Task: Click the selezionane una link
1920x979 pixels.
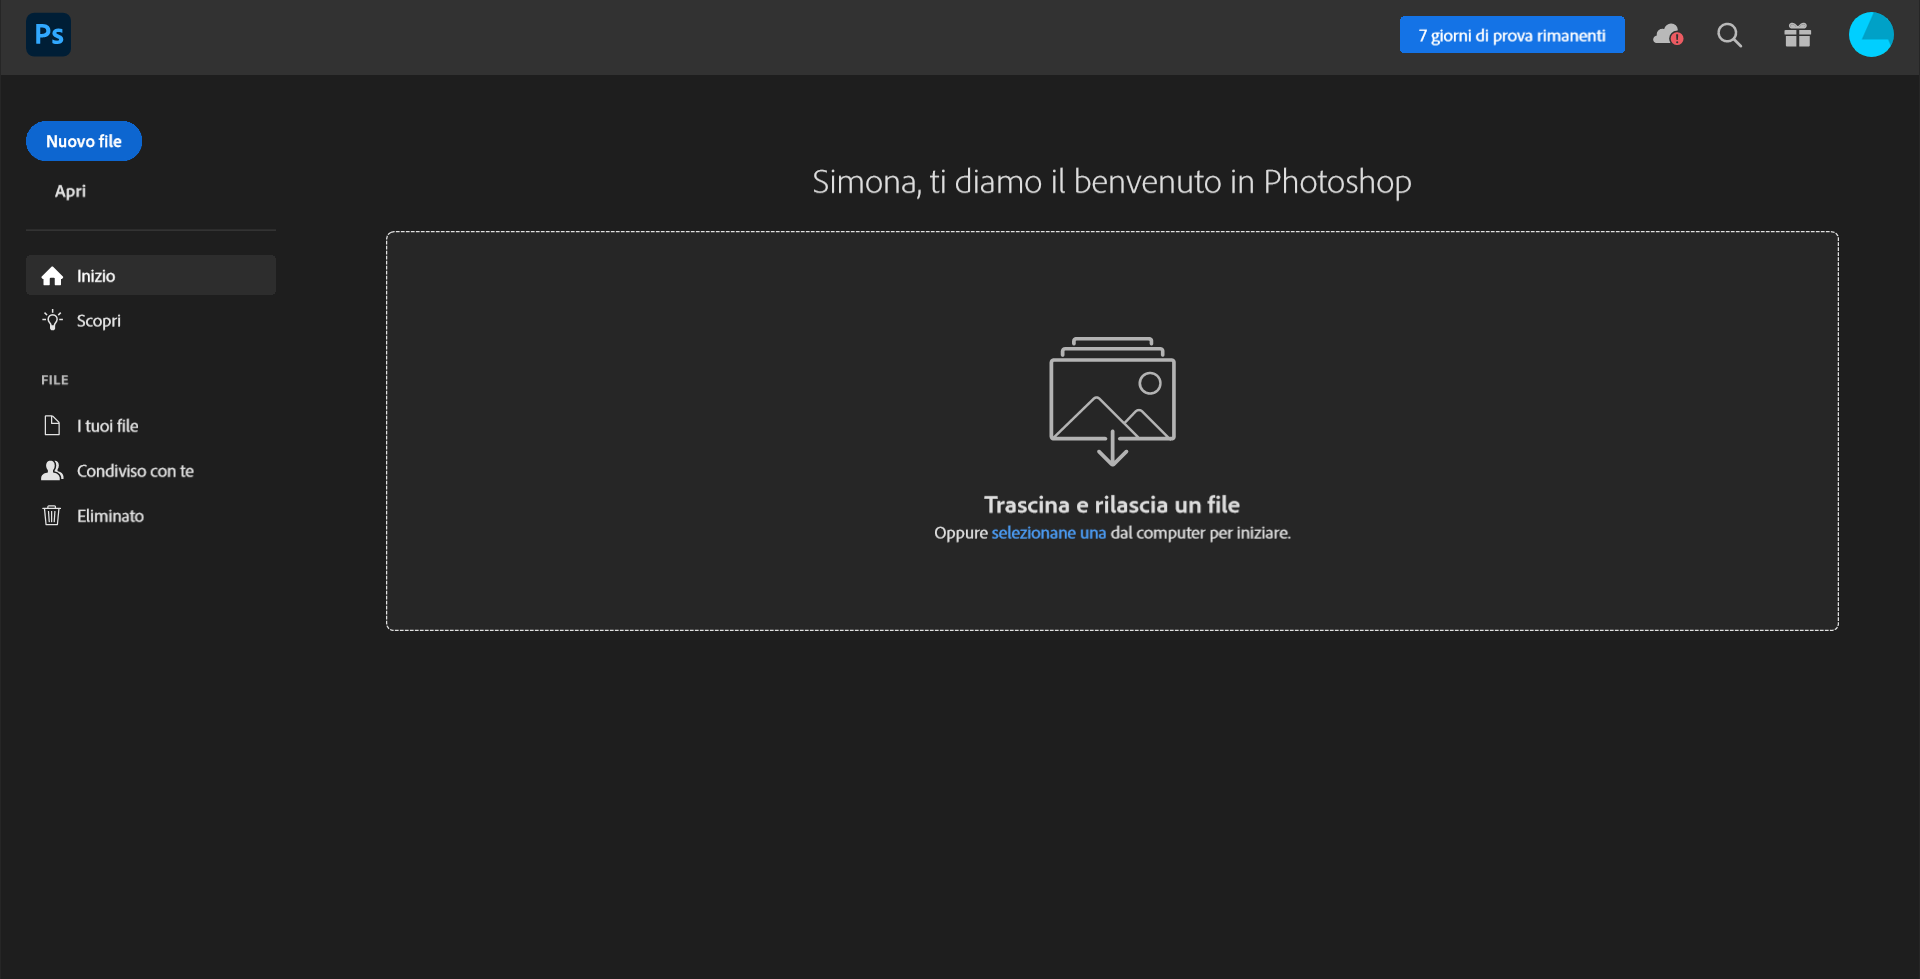Action: click(x=1047, y=533)
